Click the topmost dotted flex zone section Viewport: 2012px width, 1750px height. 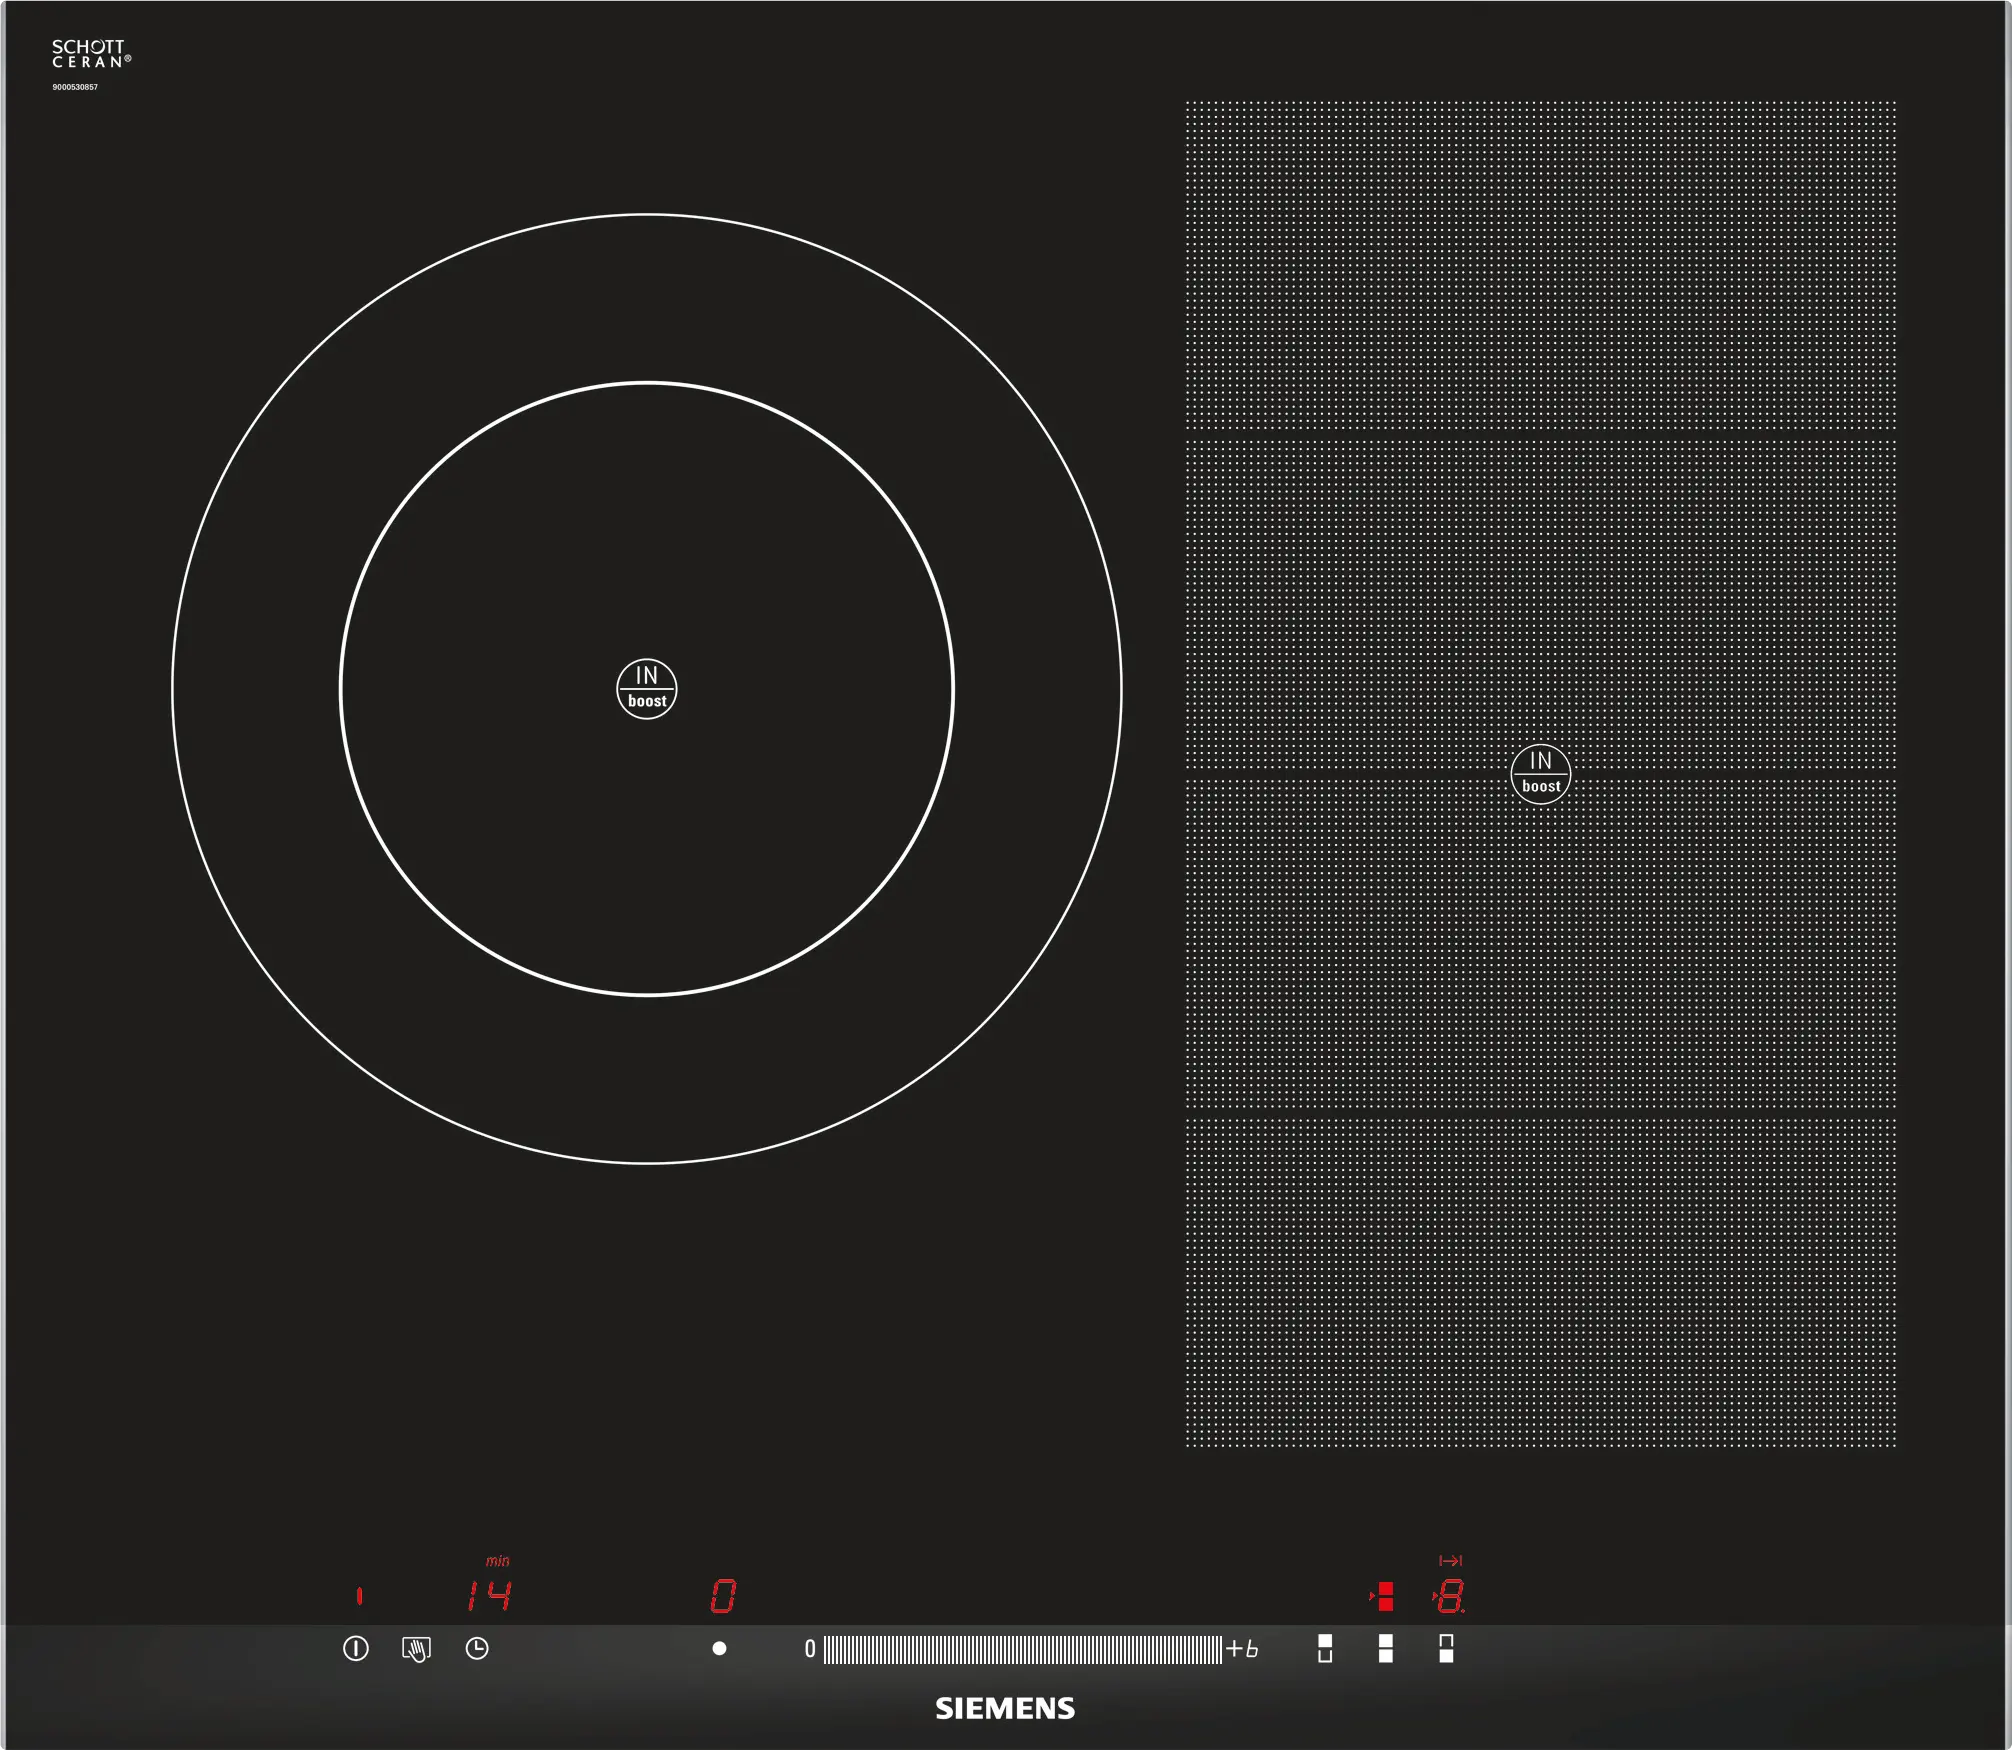click(x=1540, y=265)
